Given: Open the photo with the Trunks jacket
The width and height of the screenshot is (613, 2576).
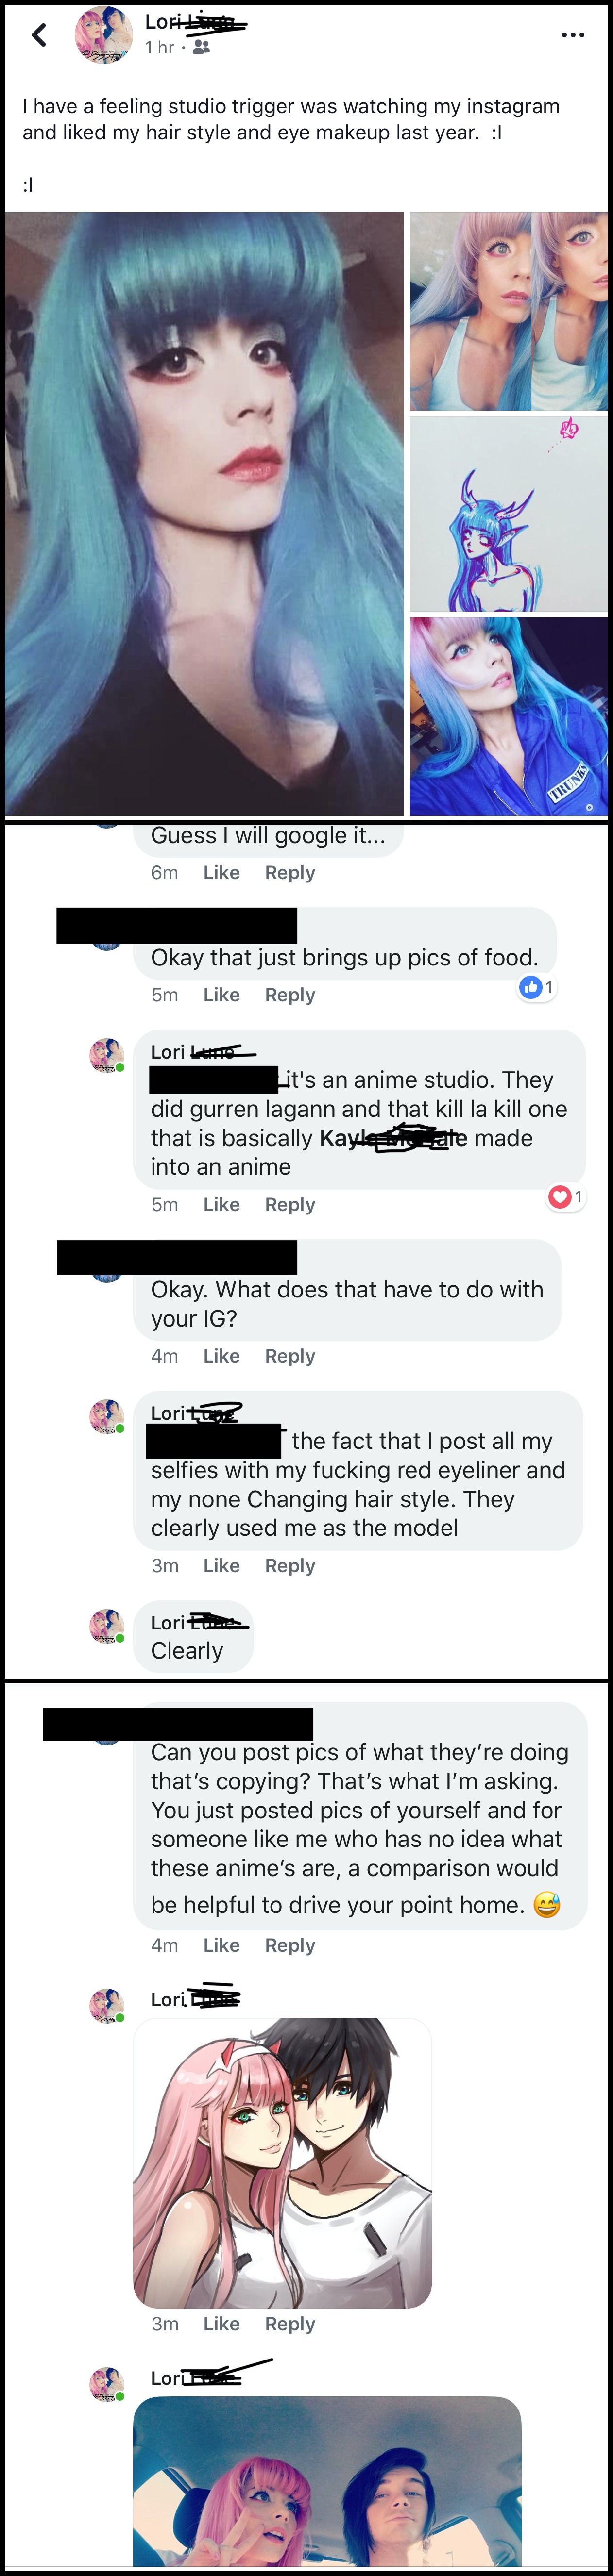Looking at the screenshot, I should click(509, 716).
